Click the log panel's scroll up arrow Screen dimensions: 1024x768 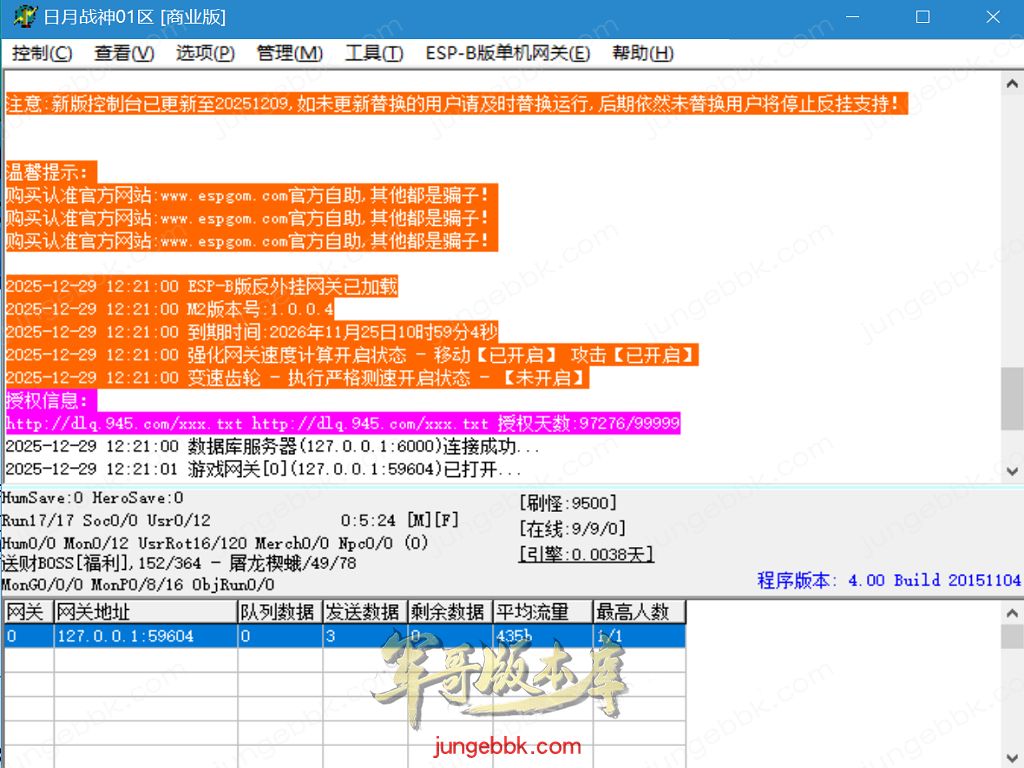point(1012,82)
